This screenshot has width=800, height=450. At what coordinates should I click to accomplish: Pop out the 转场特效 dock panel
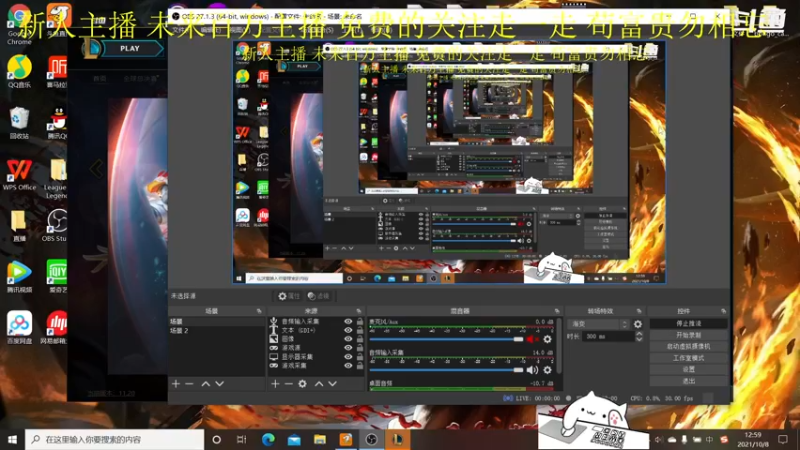coord(639,311)
